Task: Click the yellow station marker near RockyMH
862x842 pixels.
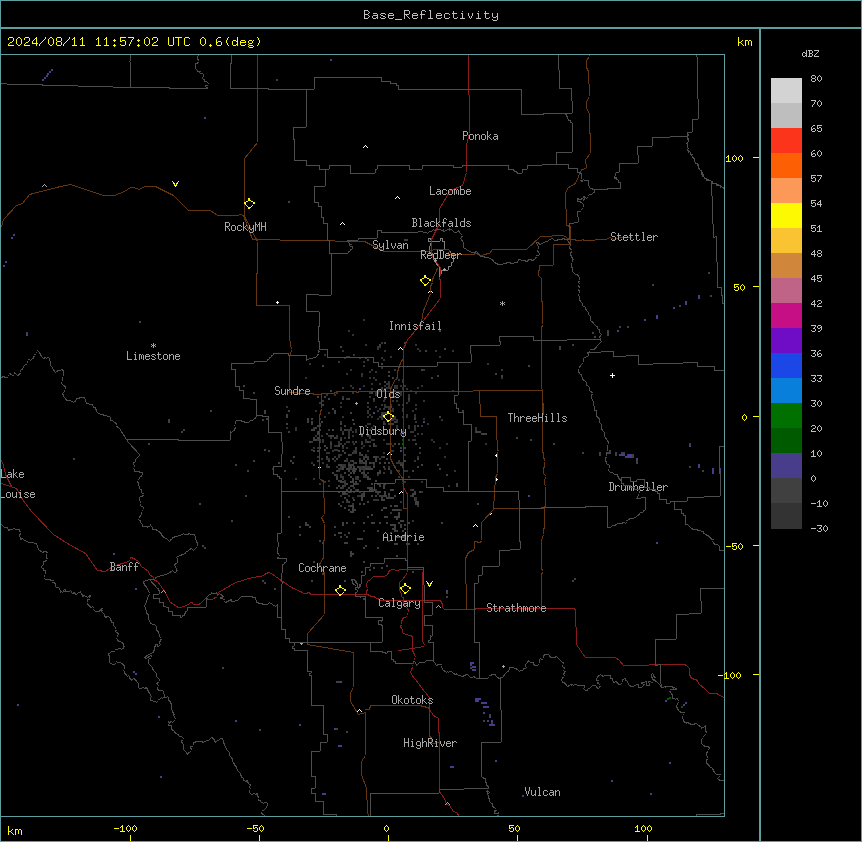Action: 249,204
